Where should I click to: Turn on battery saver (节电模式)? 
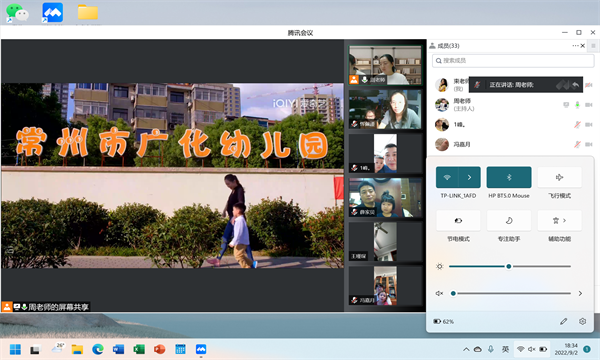[x=458, y=220]
